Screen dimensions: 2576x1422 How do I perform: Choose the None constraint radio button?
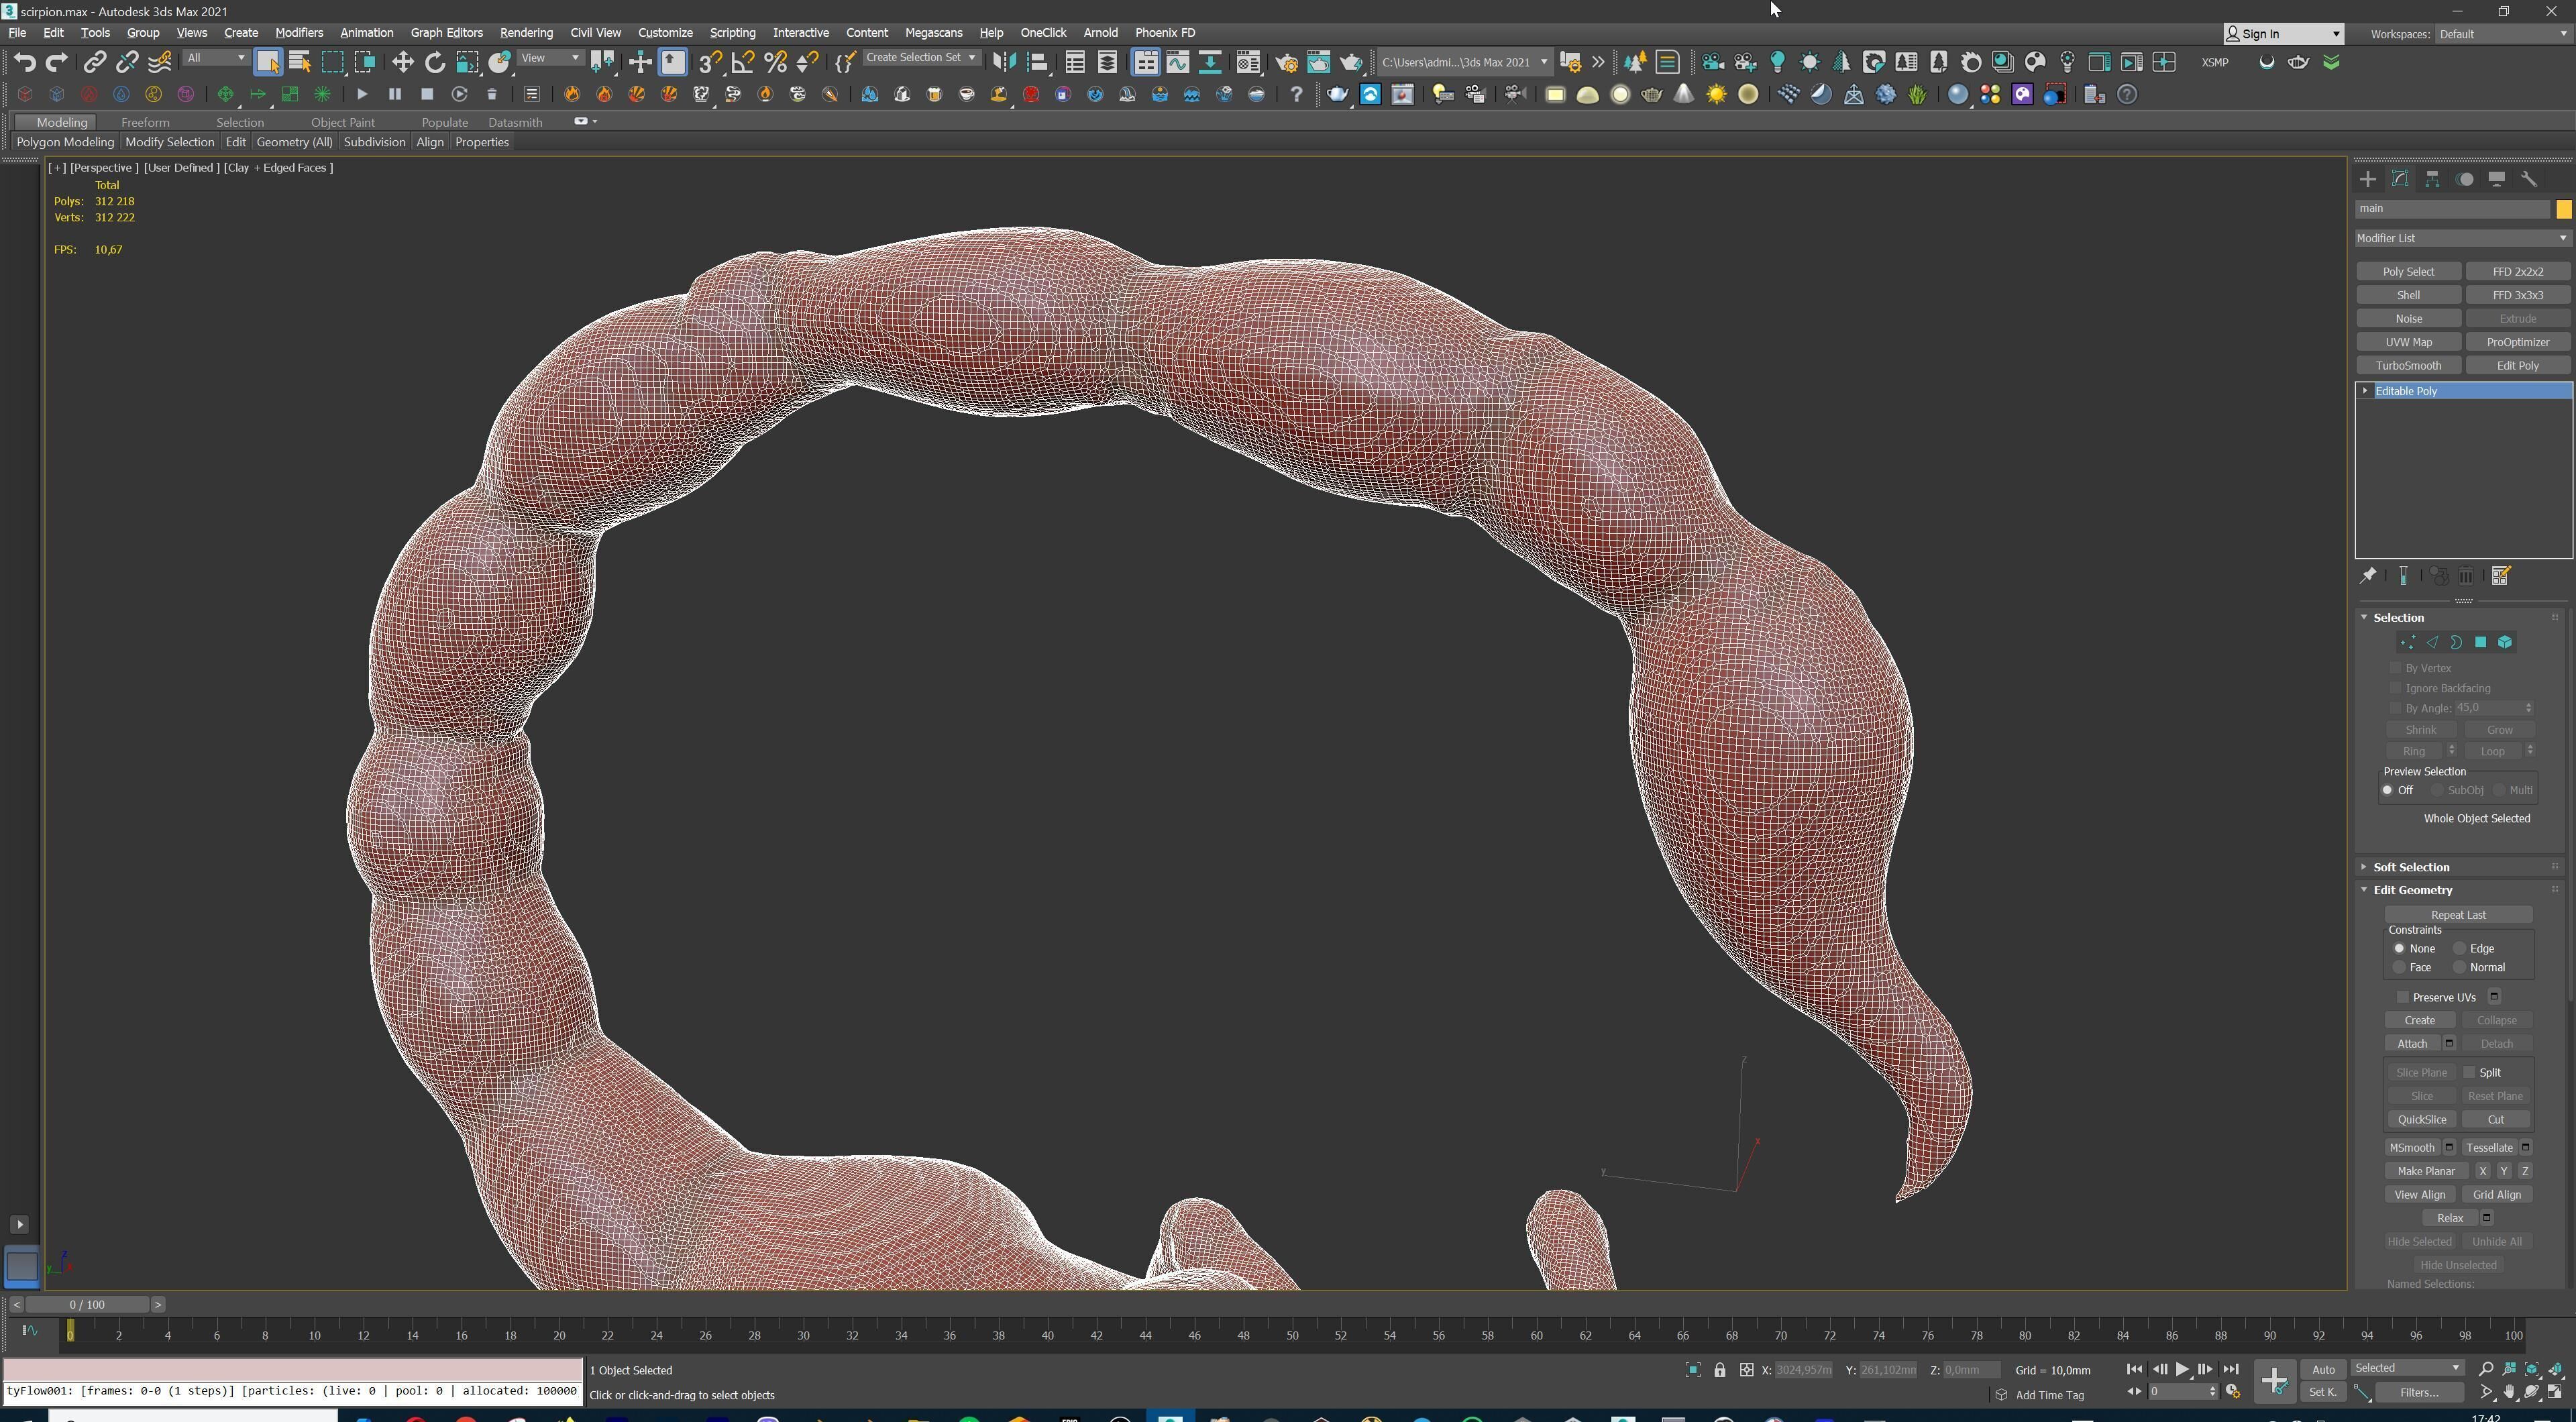click(x=2399, y=948)
